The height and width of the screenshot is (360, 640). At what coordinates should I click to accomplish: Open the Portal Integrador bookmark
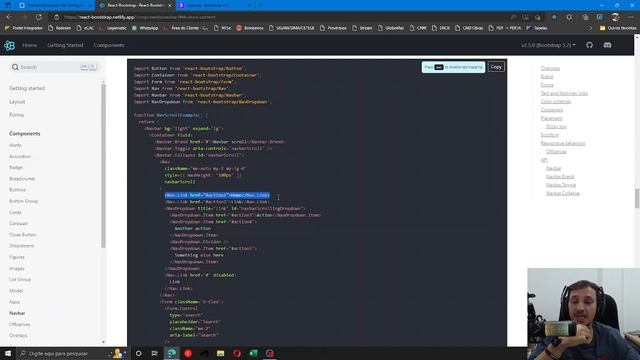[24, 28]
